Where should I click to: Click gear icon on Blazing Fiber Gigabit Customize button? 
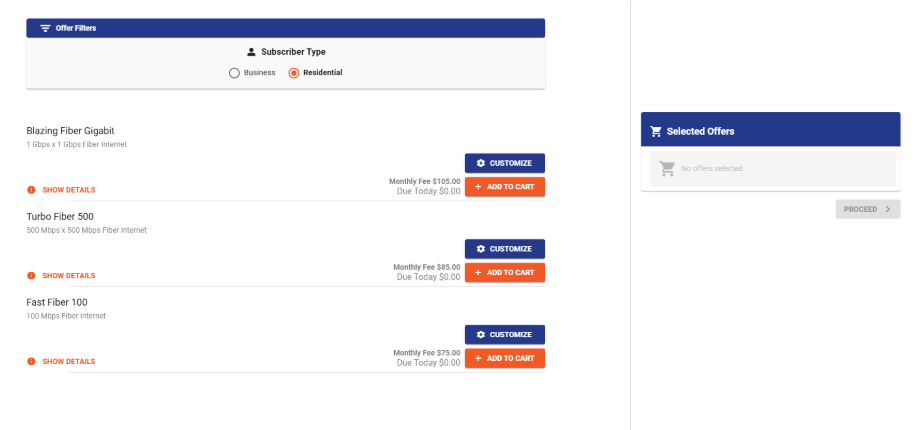[480, 163]
